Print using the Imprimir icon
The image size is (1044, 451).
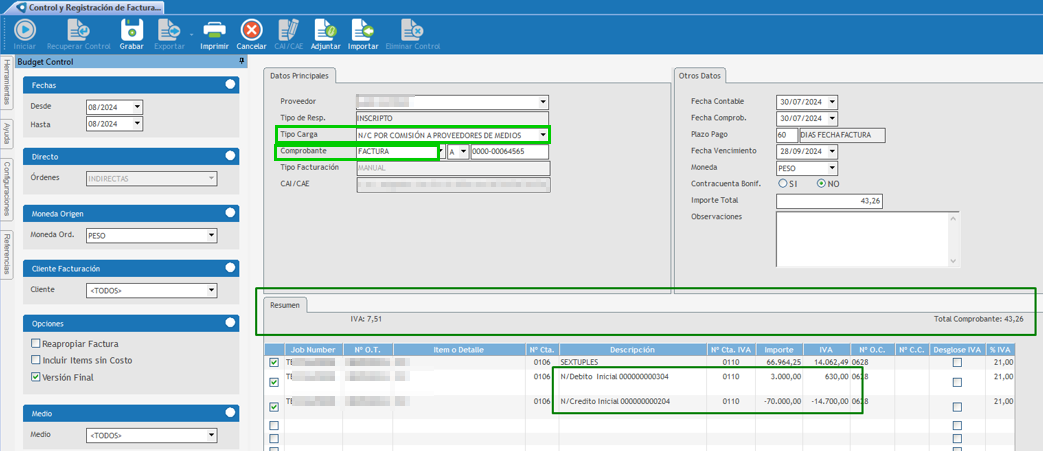point(214,30)
